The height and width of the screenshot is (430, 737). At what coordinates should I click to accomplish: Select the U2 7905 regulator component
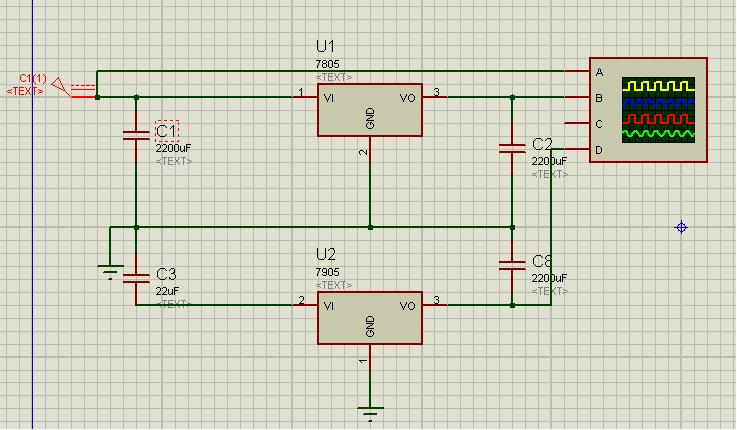click(370, 318)
